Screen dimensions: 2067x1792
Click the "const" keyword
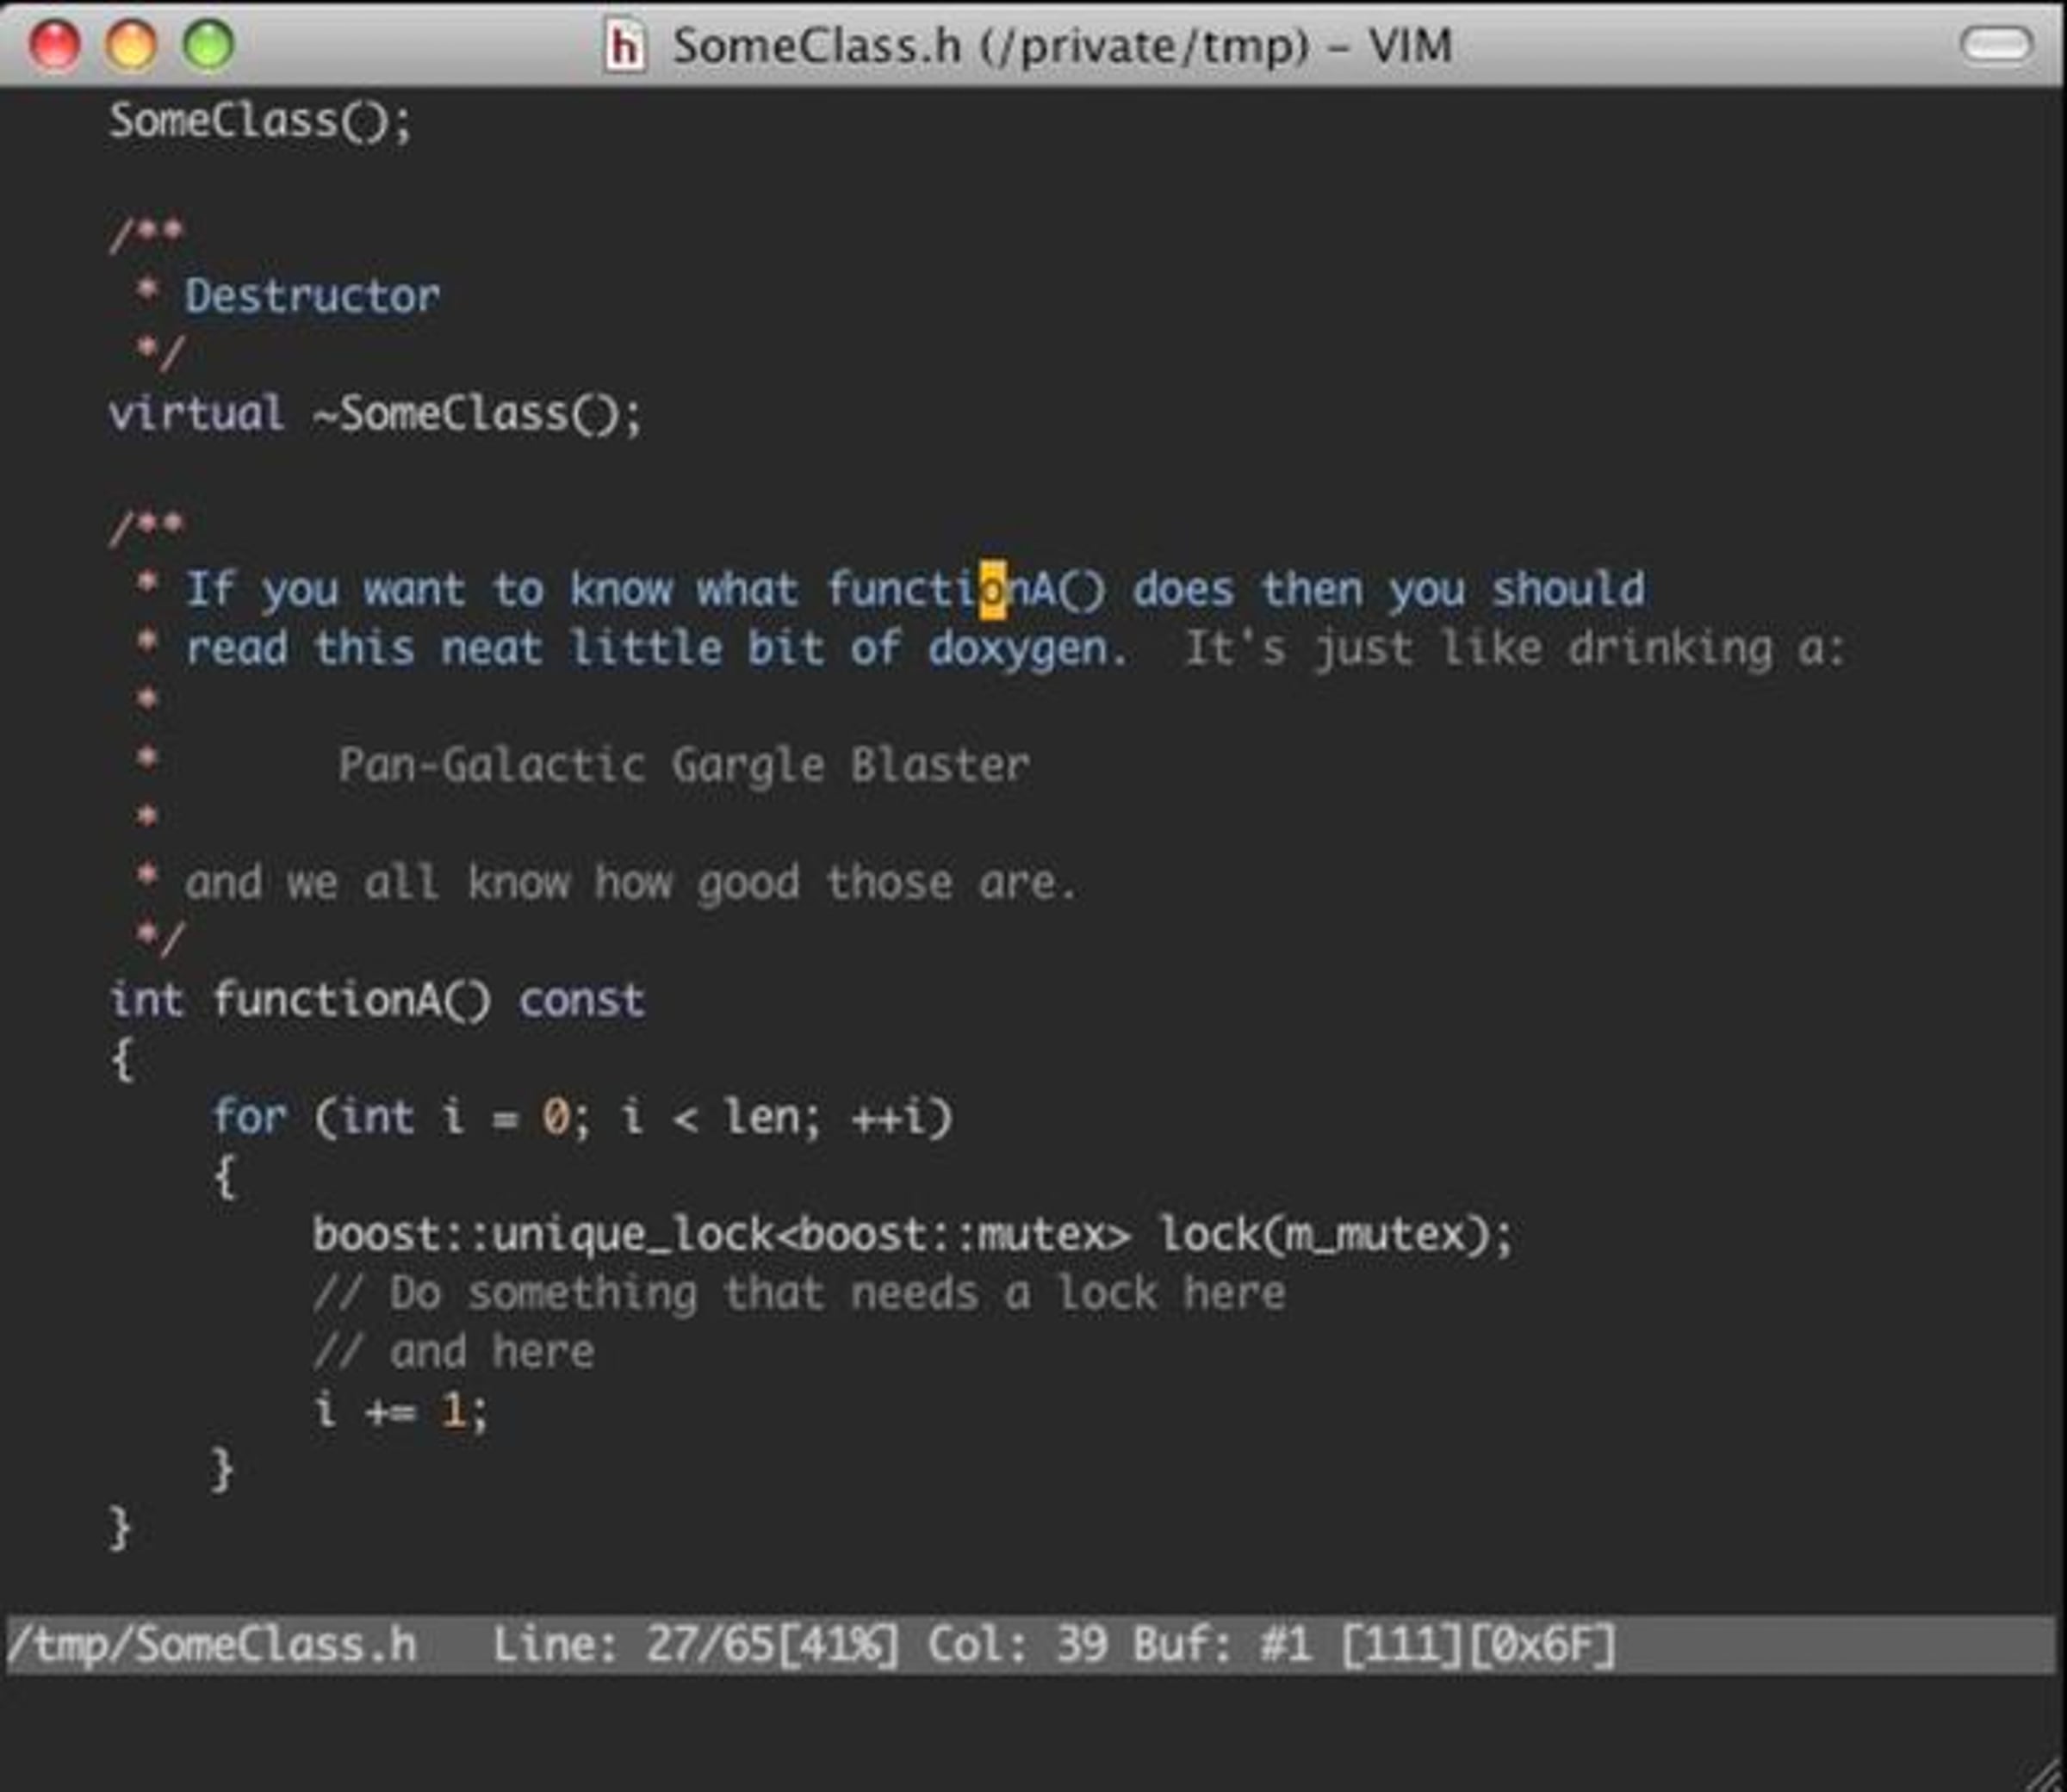(x=582, y=1000)
